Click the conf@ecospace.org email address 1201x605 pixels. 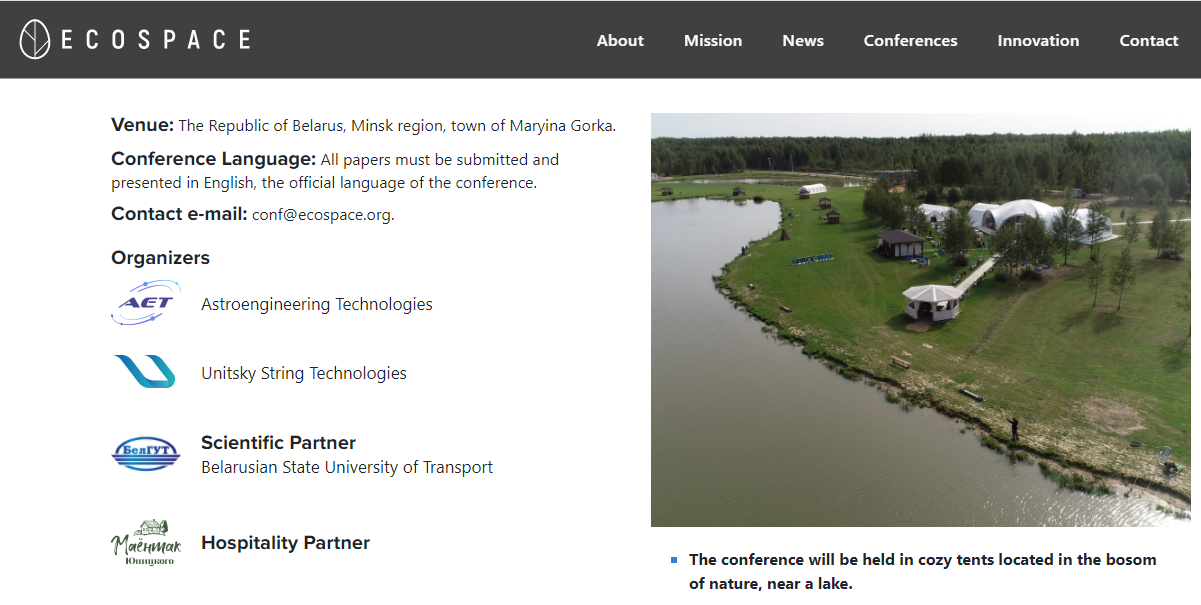coord(321,215)
